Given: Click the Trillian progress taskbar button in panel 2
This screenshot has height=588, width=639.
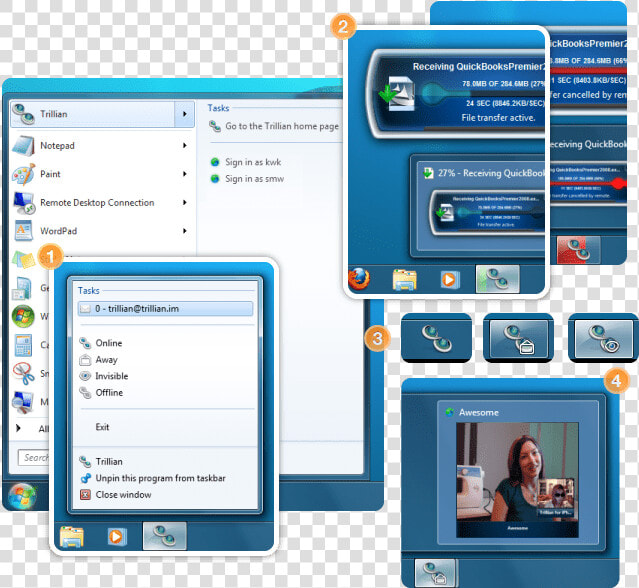Looking at the screenshot, I should [x=498, y=279].
